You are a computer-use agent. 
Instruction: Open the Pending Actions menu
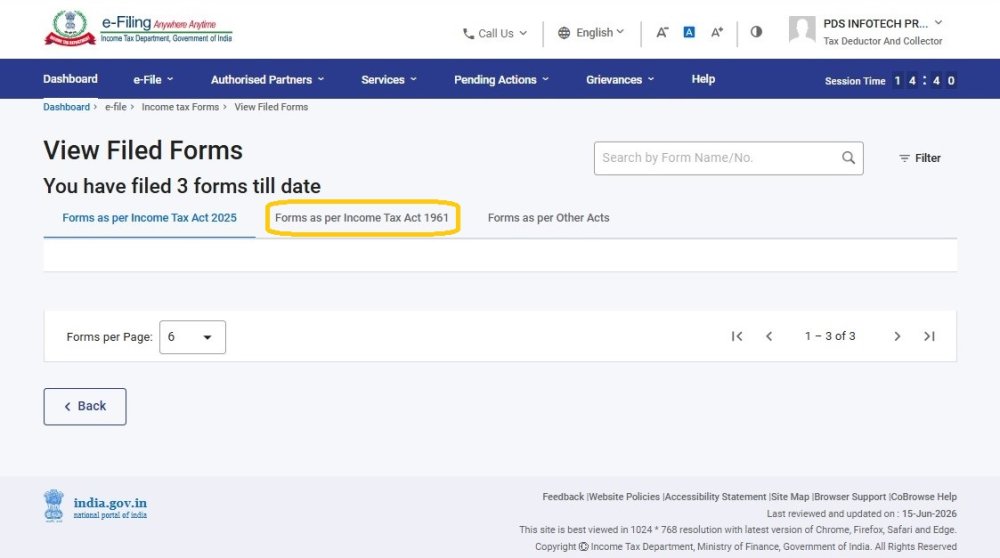(501, 80)
